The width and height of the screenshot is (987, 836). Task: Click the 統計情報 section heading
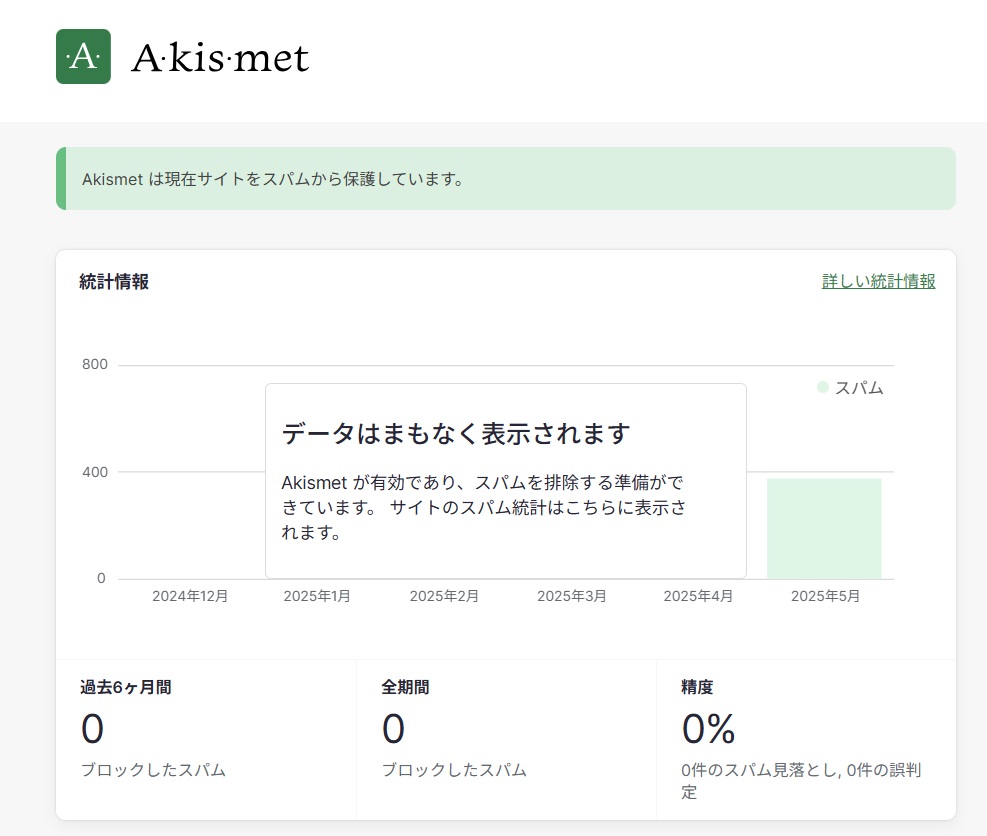pos(114,281)
